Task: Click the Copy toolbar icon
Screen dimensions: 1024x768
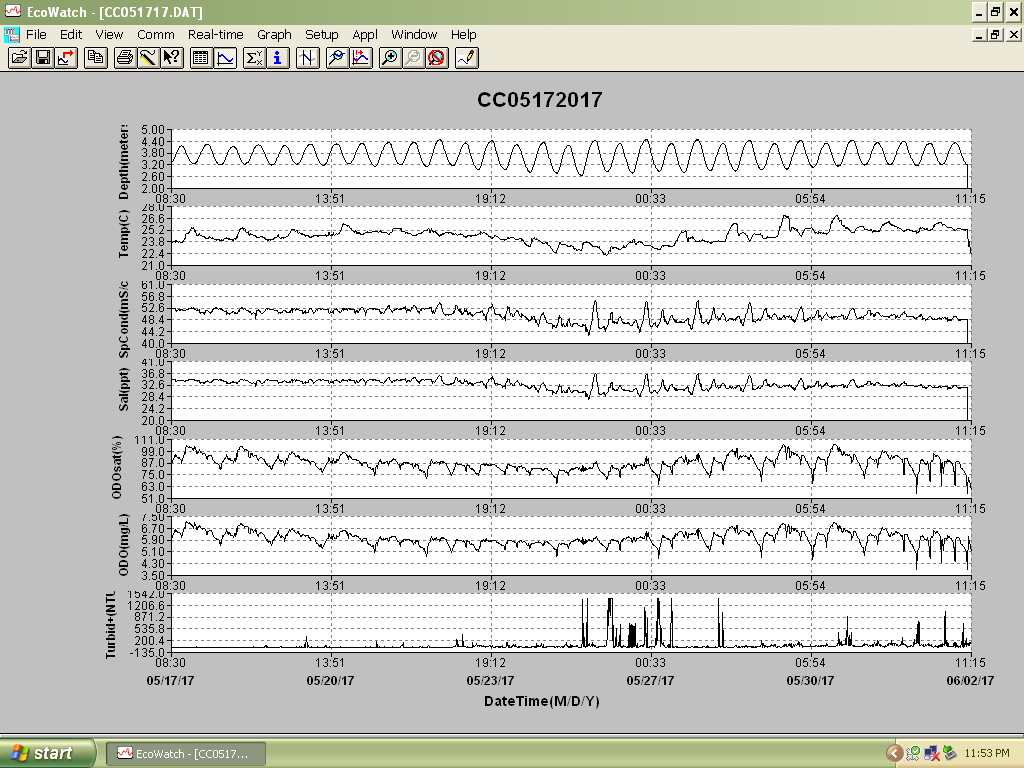Action: click(96, 58)
